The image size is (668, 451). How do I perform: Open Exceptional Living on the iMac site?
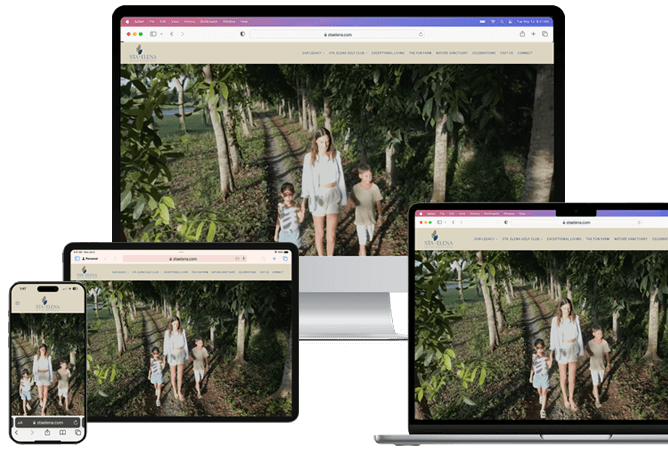tap(388, 53)
